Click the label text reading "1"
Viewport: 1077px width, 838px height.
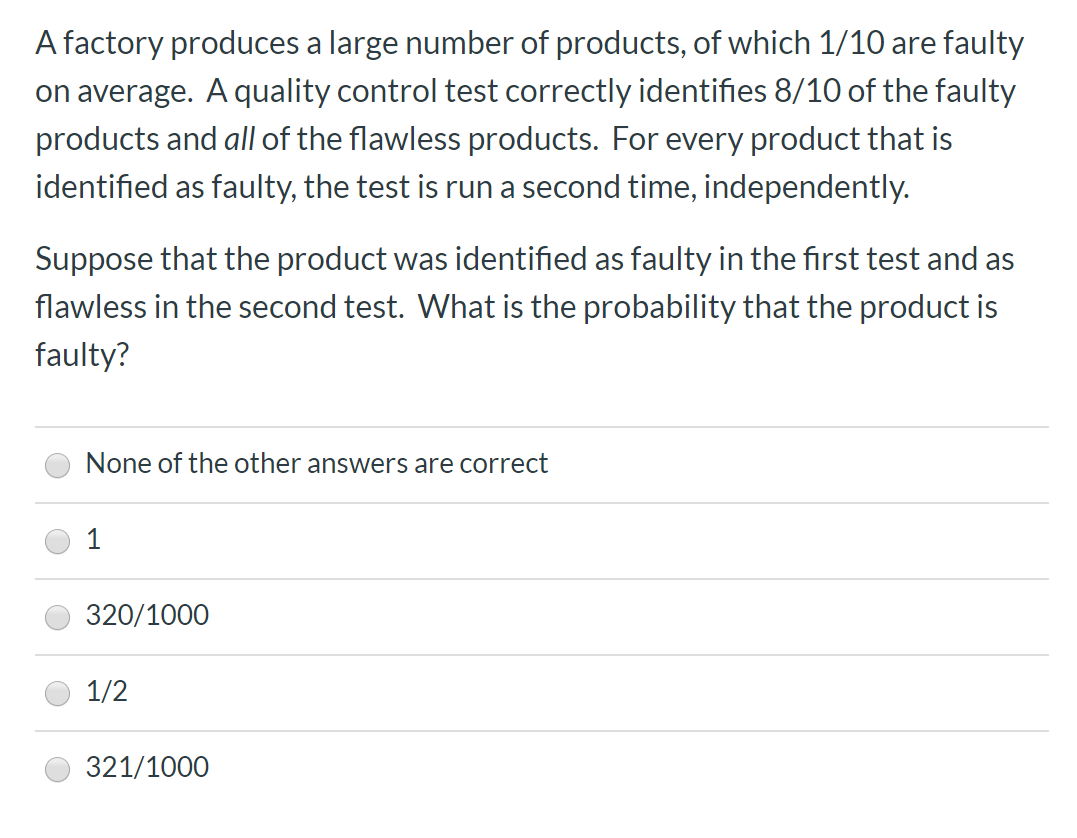[x=94, y=540]
